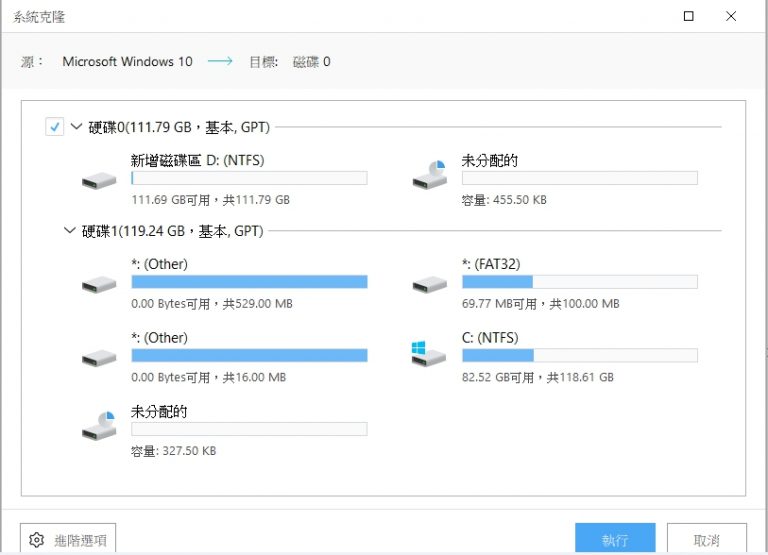Click the FAT32 partition drive icon
The image size is (768, 555).
pos(430,284)
